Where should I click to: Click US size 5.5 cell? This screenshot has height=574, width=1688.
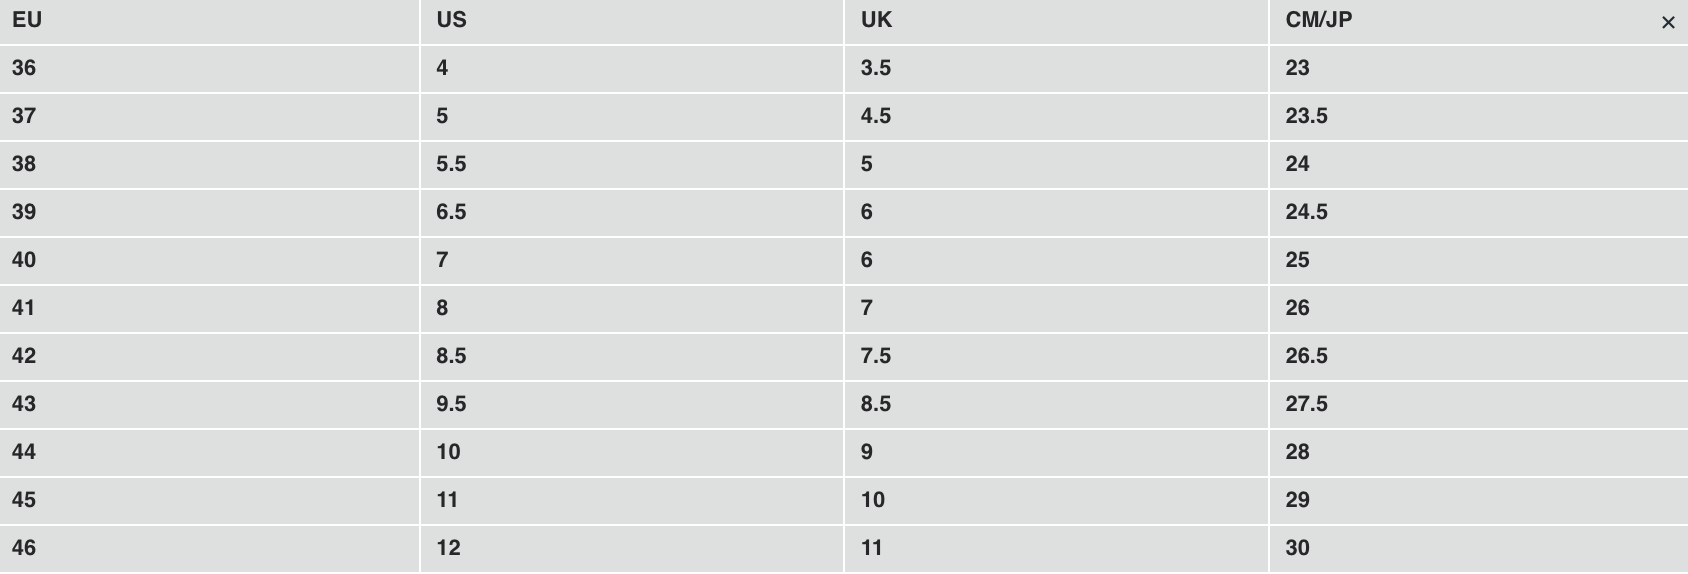(x=451, y=164)
